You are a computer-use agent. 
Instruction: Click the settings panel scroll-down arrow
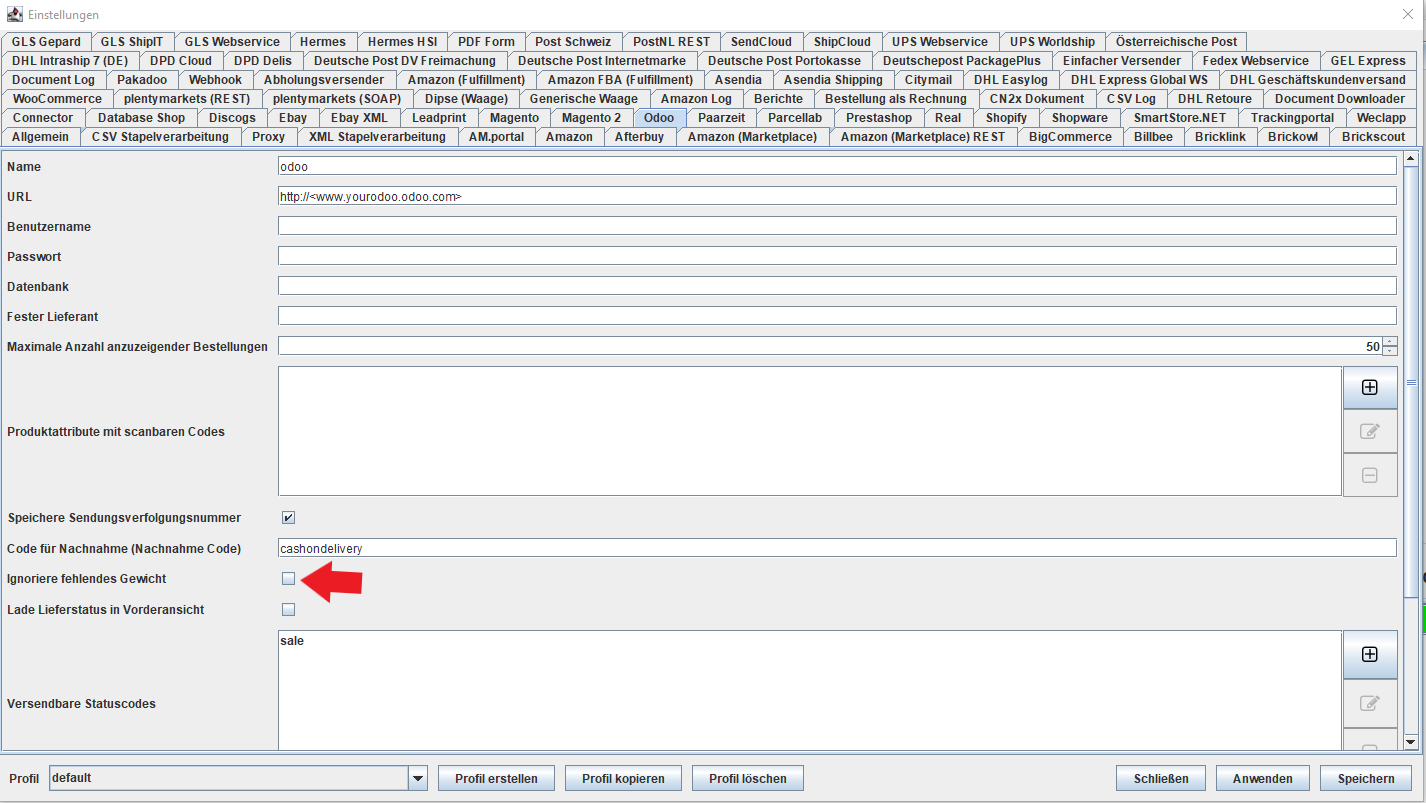(x=1411, y=742)
